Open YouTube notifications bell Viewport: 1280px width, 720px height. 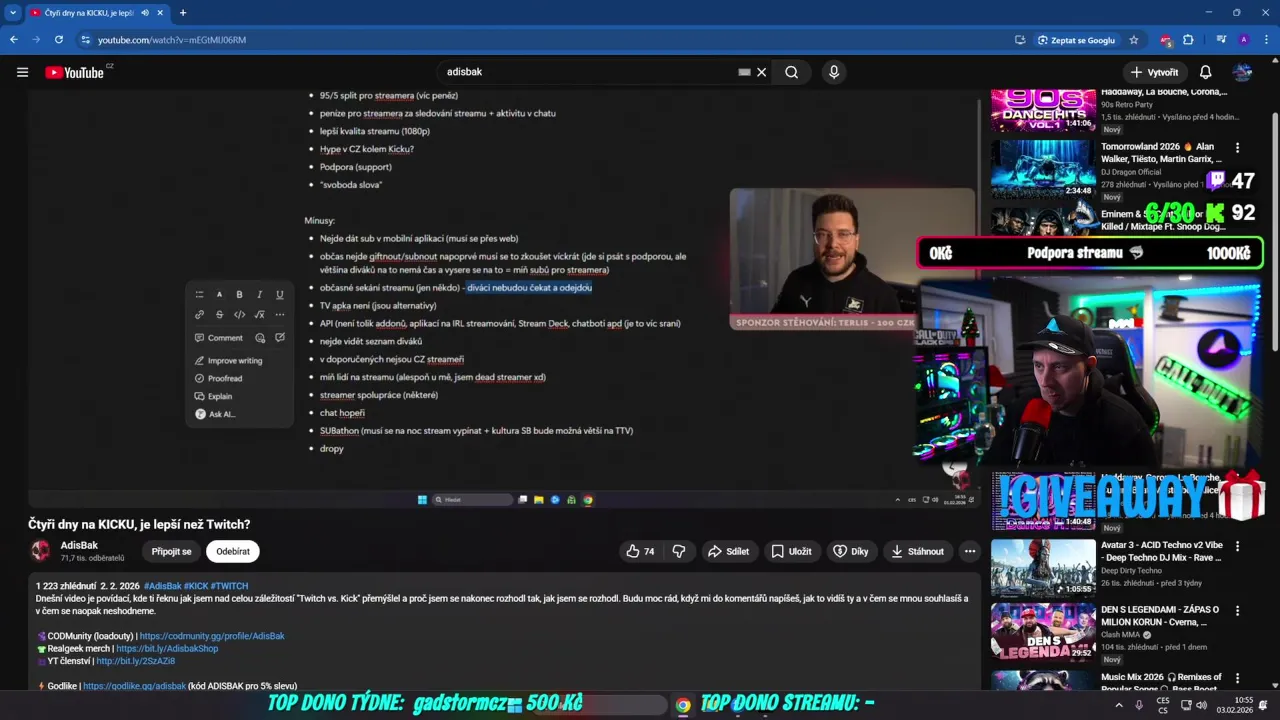[x=1205, y=72]
